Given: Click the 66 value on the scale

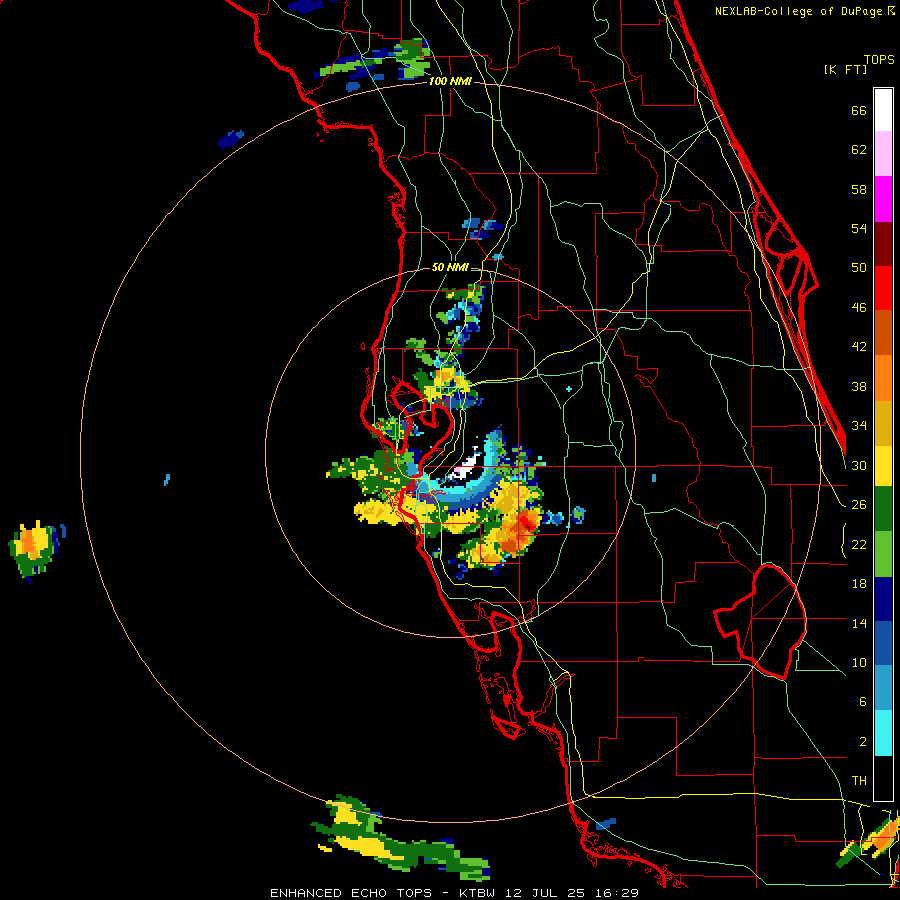Looking at the screenshot, I should pyautogui.click(x=859, y=111).
